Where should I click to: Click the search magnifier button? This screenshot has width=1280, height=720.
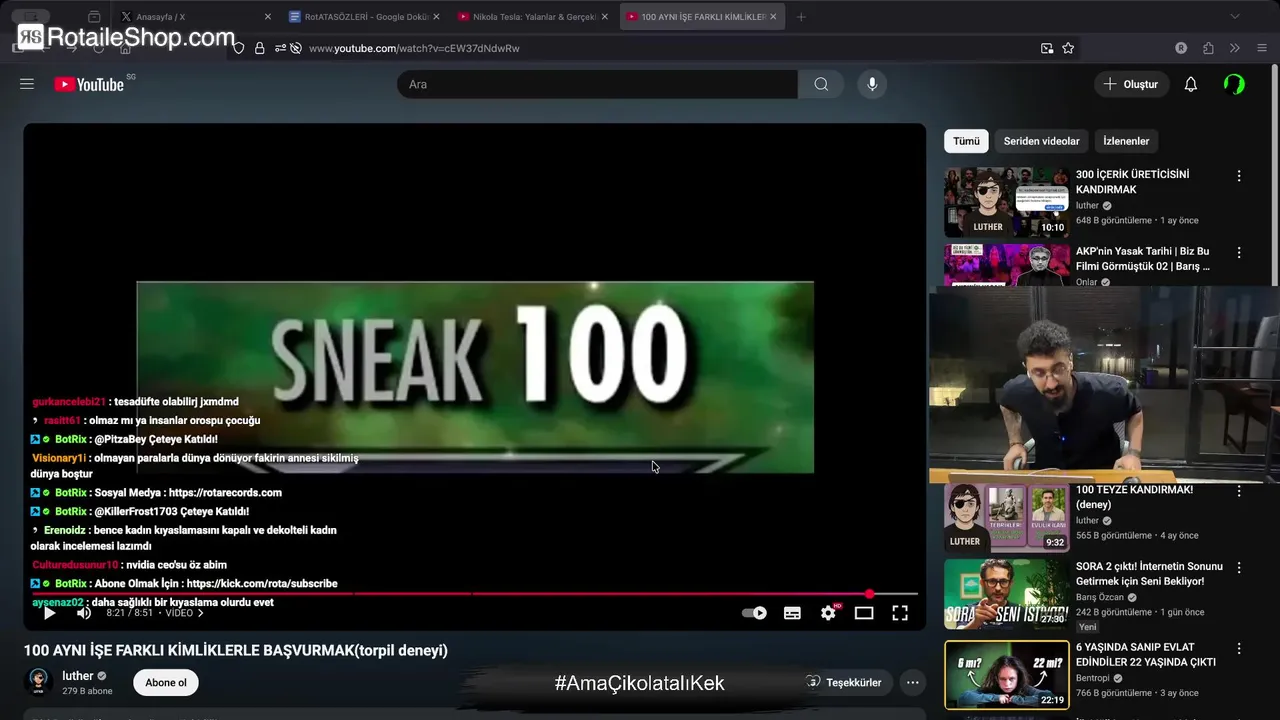coord(821,84)
